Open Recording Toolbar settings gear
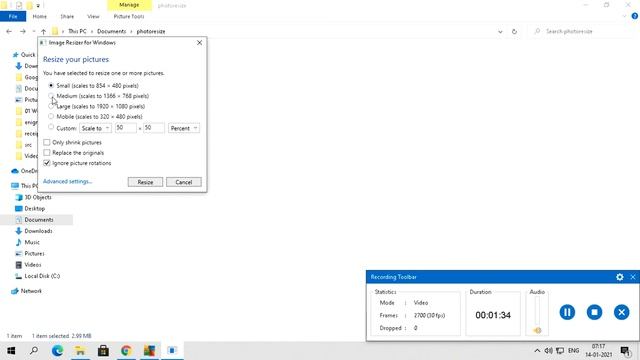Image resolution: width=640 pixels, height=360 pixels. tap(620, 277)
